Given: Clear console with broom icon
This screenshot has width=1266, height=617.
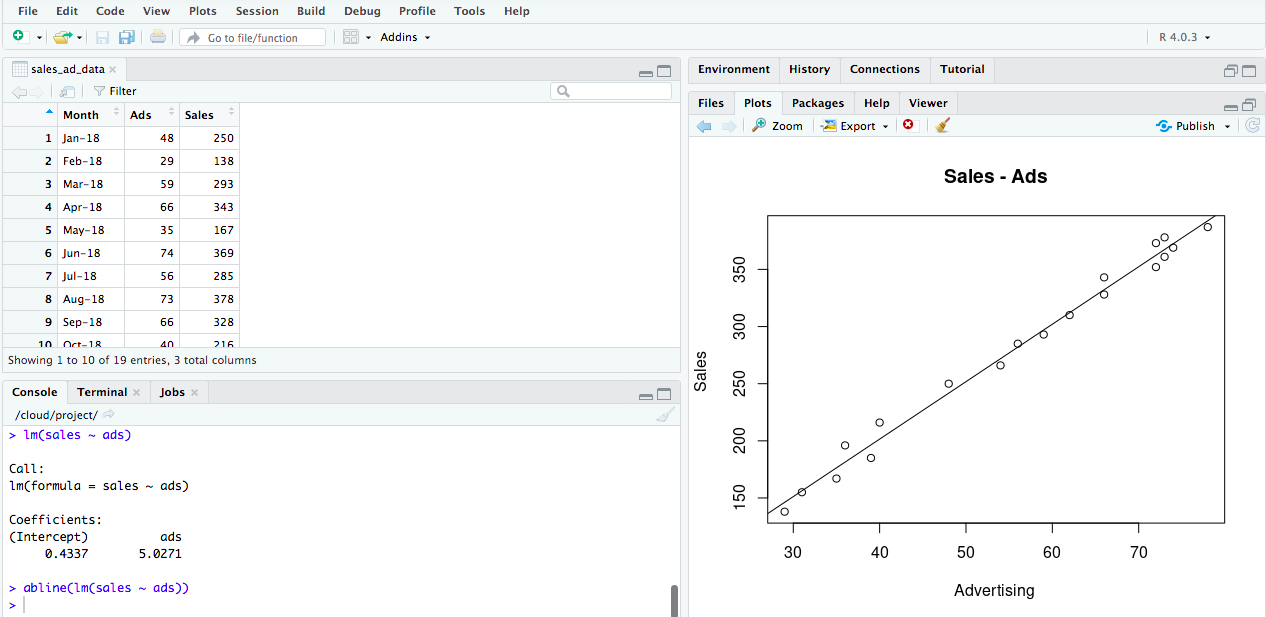Looking at the screenshot, I should coord(665,415).
